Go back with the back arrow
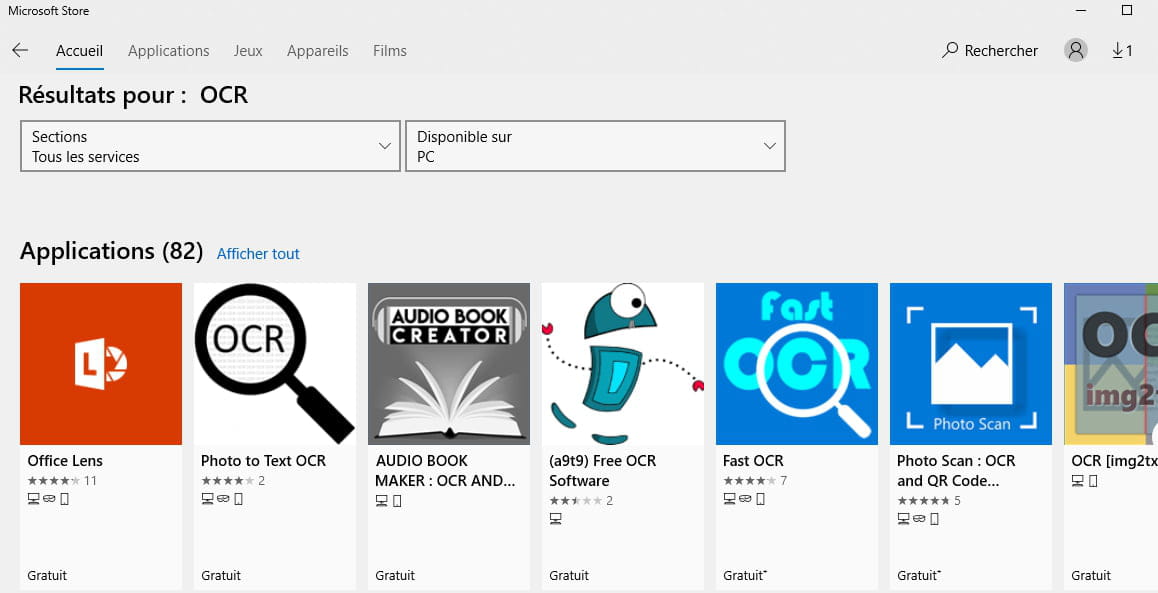Image resolution: width=1158 pixels, height=593 pixels. (20, 50)
